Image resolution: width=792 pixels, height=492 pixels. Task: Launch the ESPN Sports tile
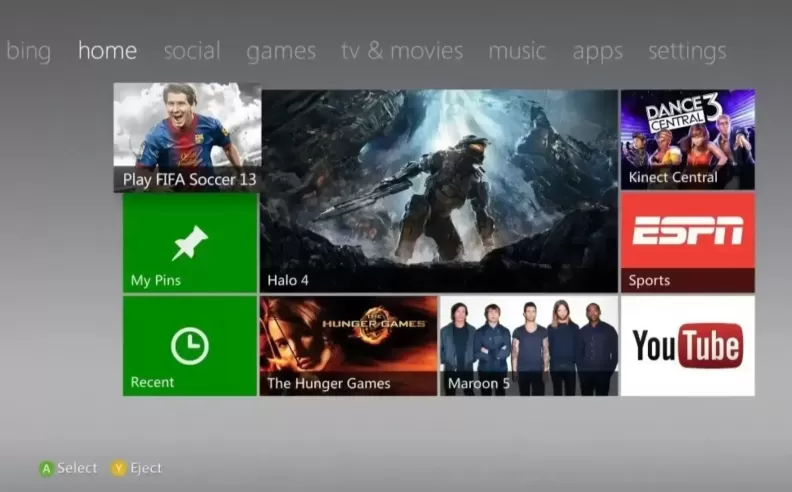point(688,243)
